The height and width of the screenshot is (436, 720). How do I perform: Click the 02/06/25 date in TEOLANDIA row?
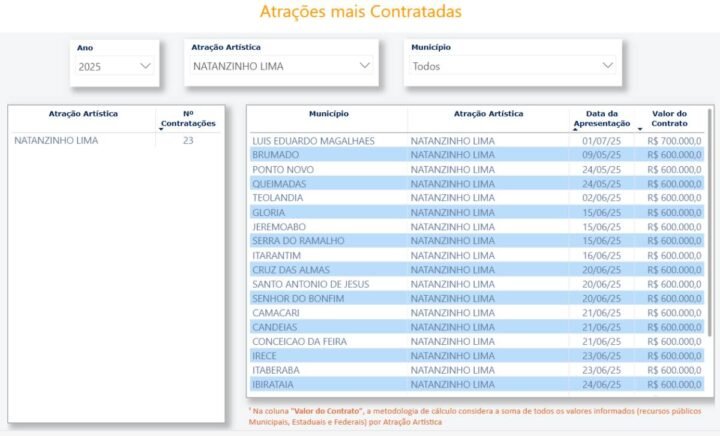602,198
